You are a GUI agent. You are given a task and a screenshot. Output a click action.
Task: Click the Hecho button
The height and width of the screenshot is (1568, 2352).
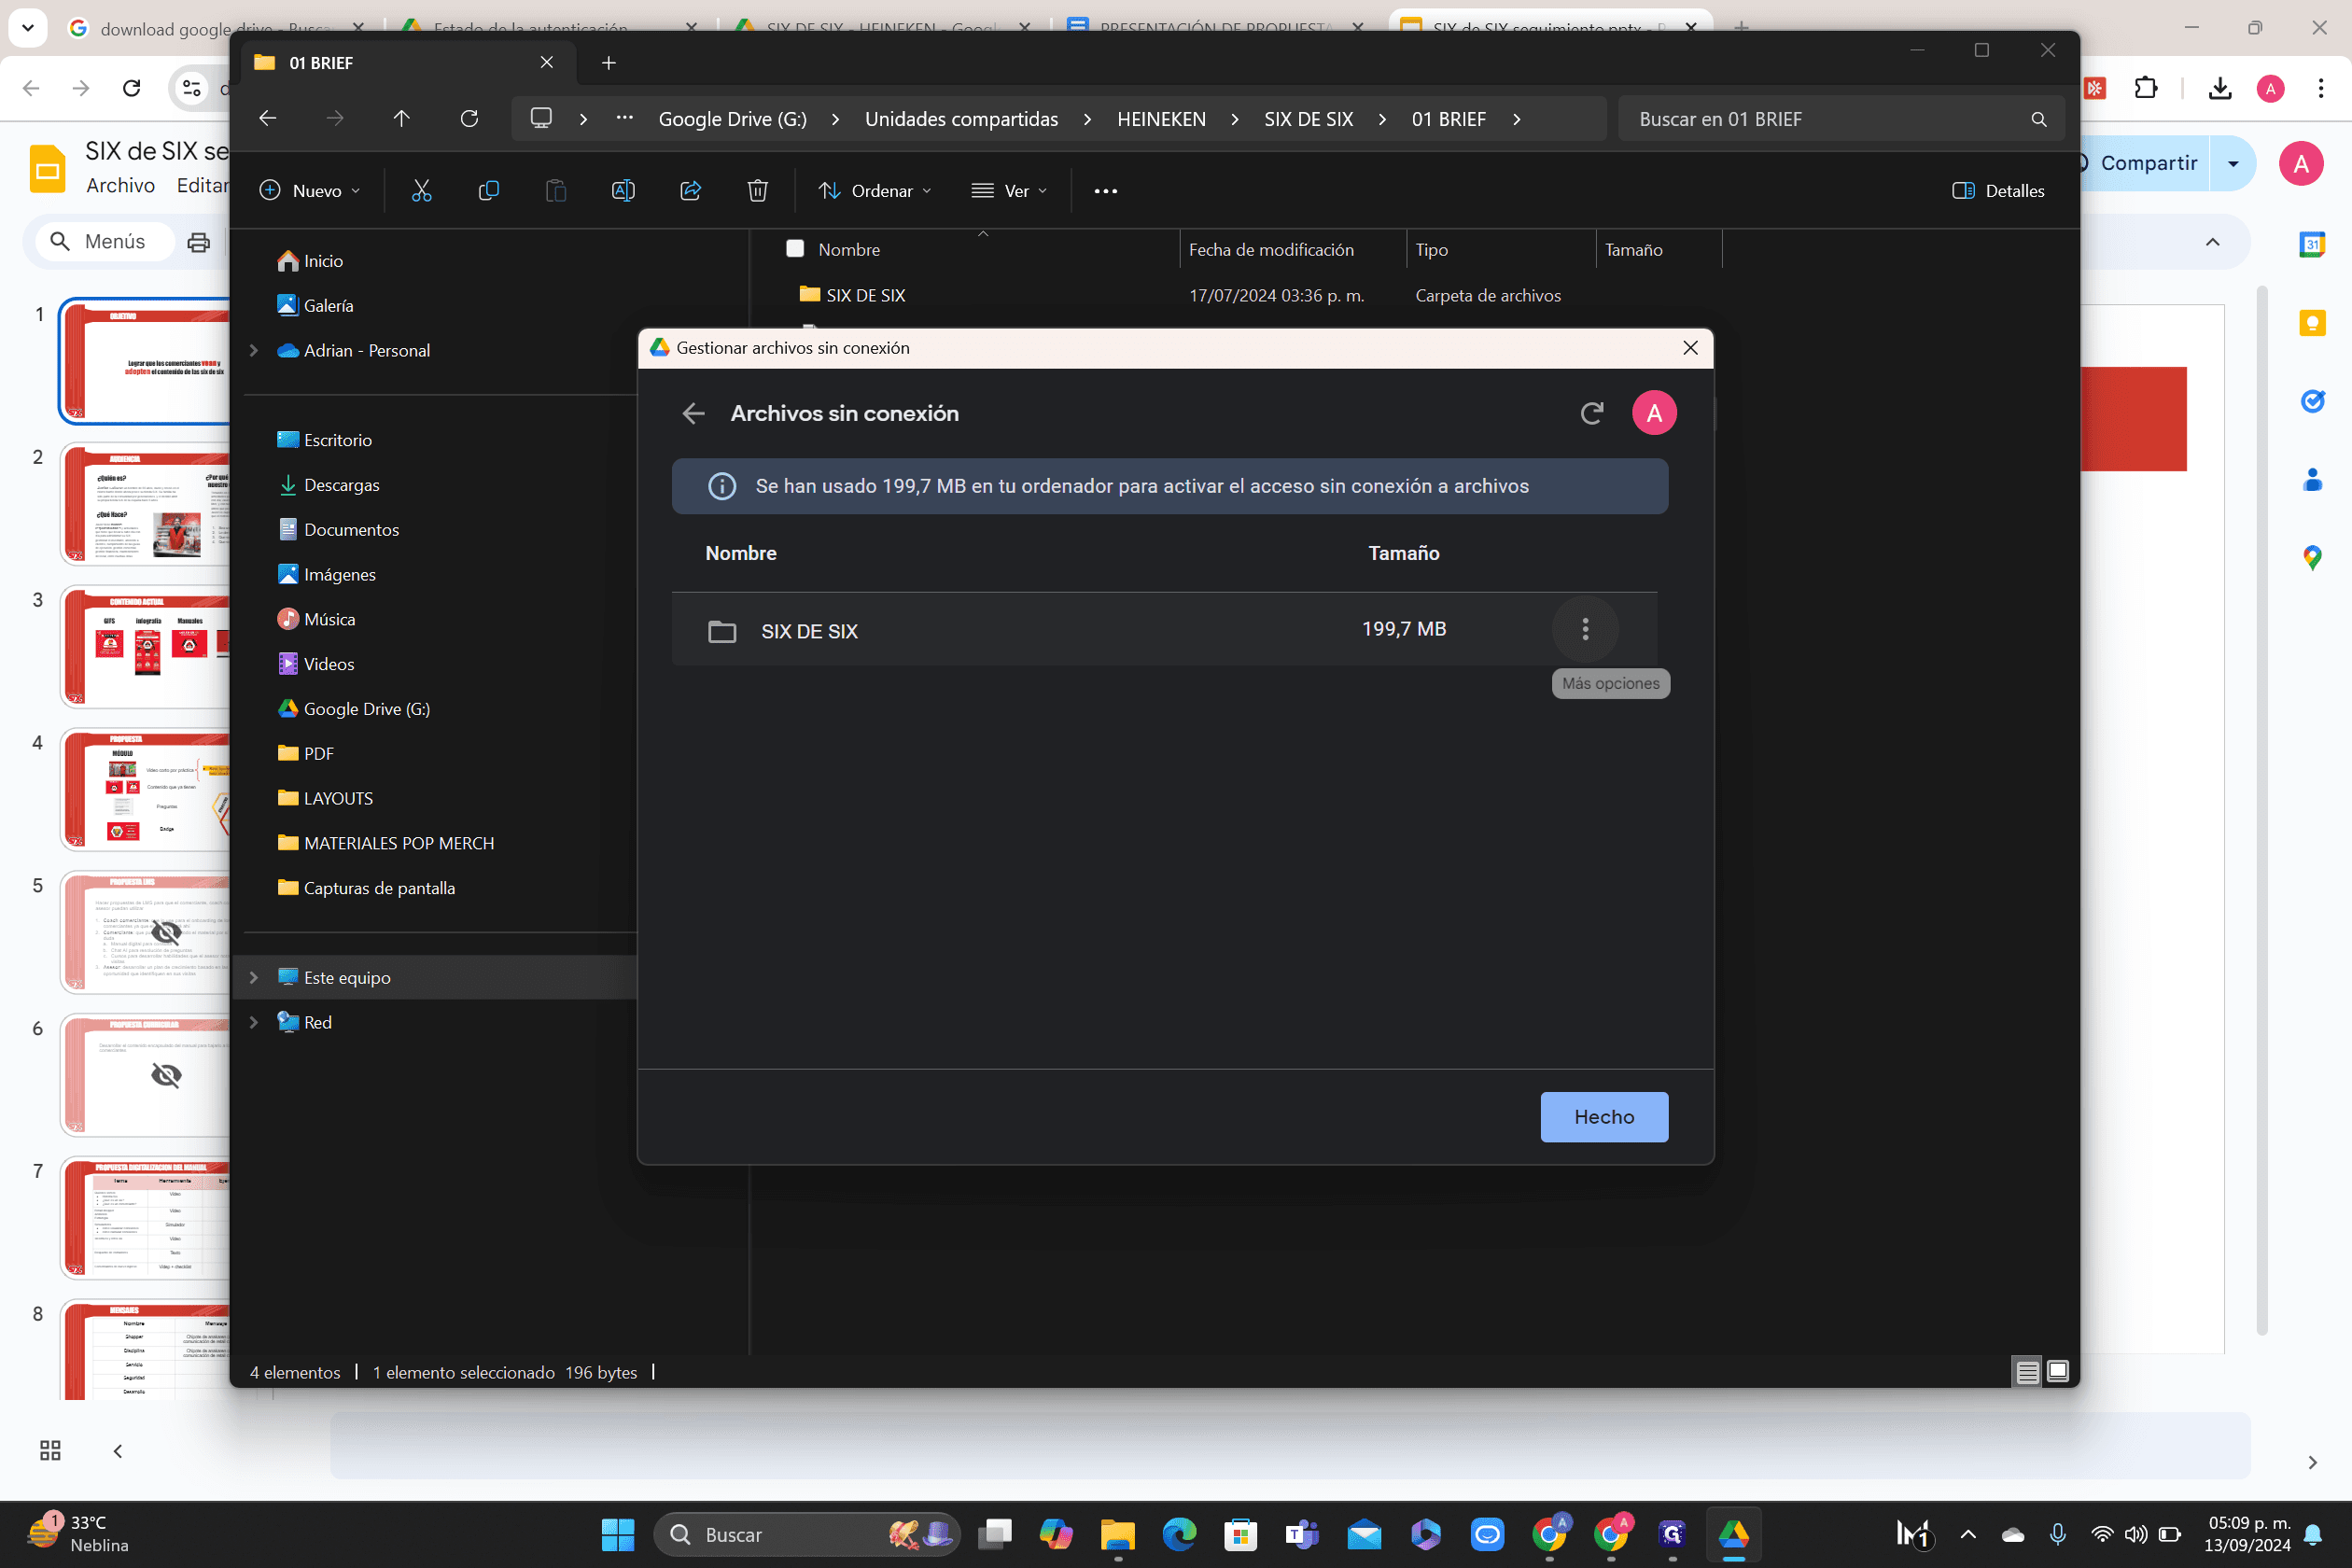tap(1604, 1116)
